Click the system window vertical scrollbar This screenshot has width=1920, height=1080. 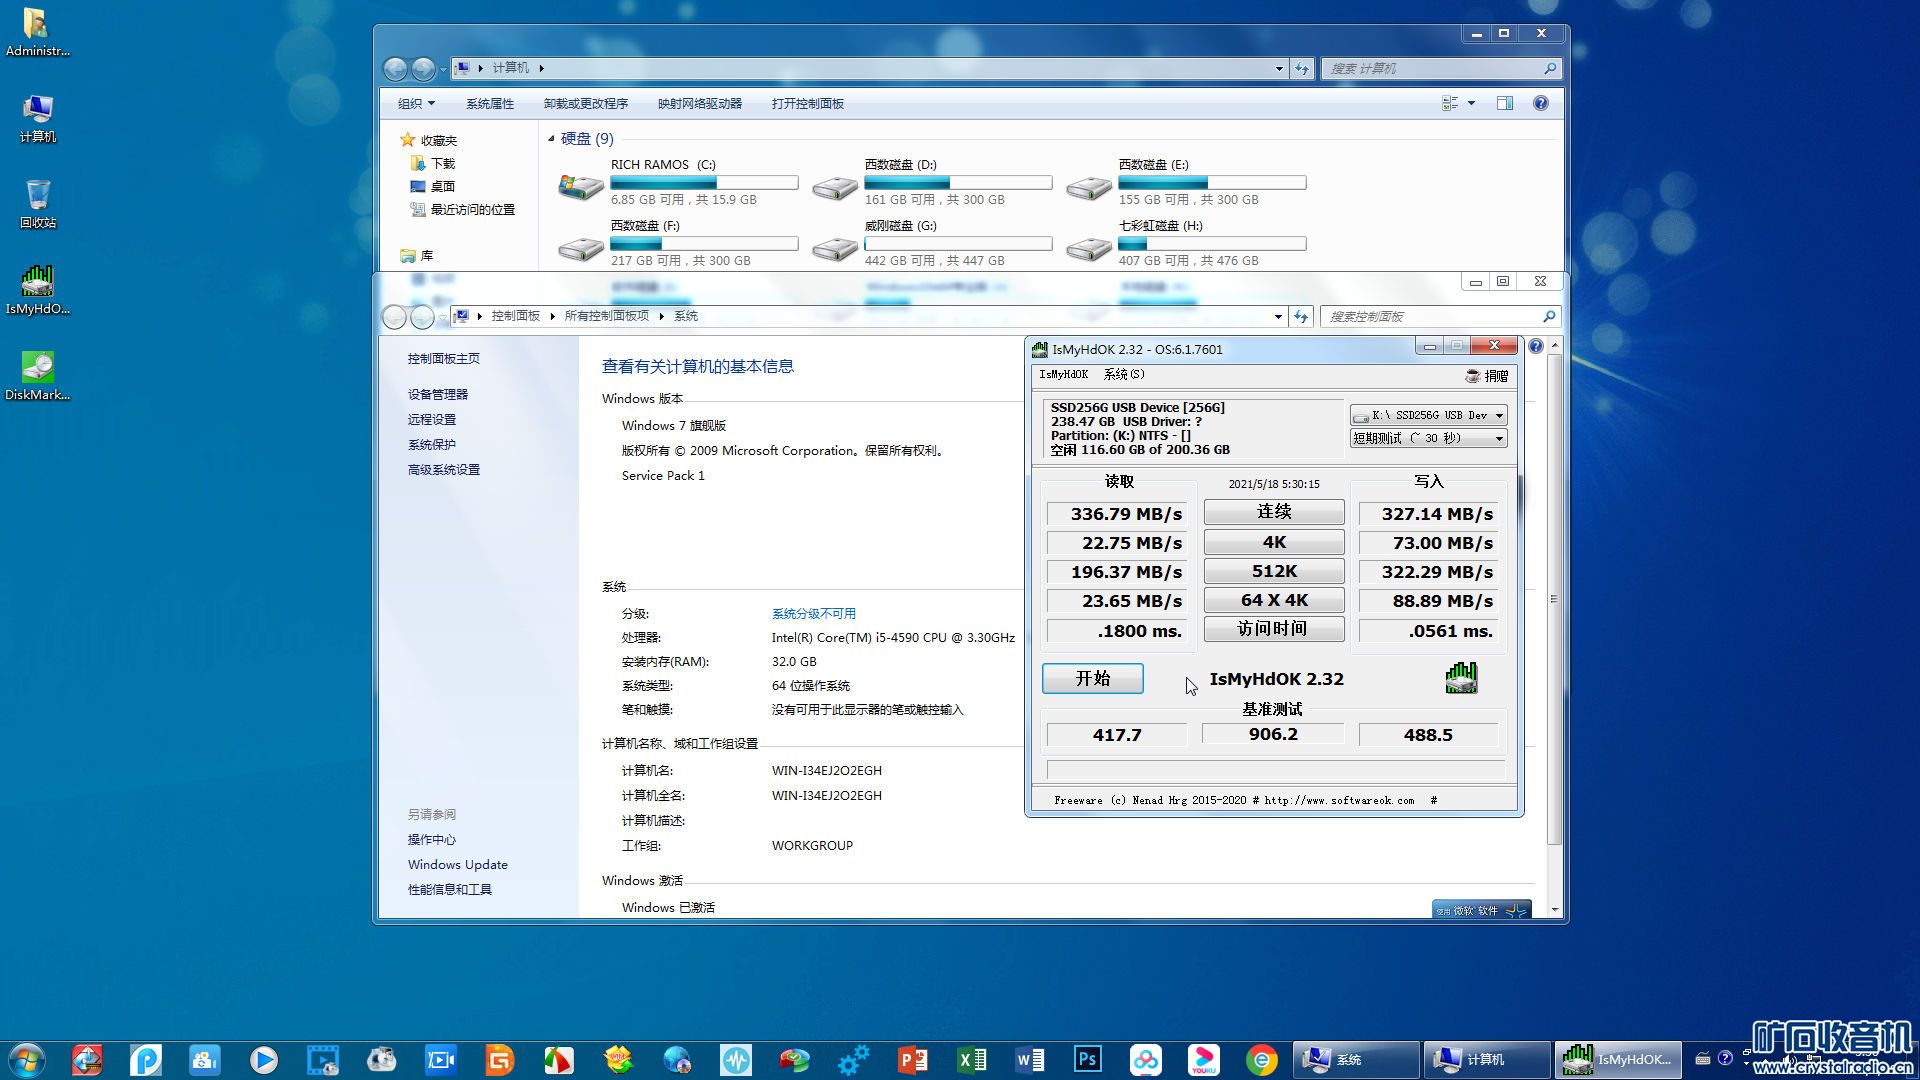click(x=1554, y=600)
